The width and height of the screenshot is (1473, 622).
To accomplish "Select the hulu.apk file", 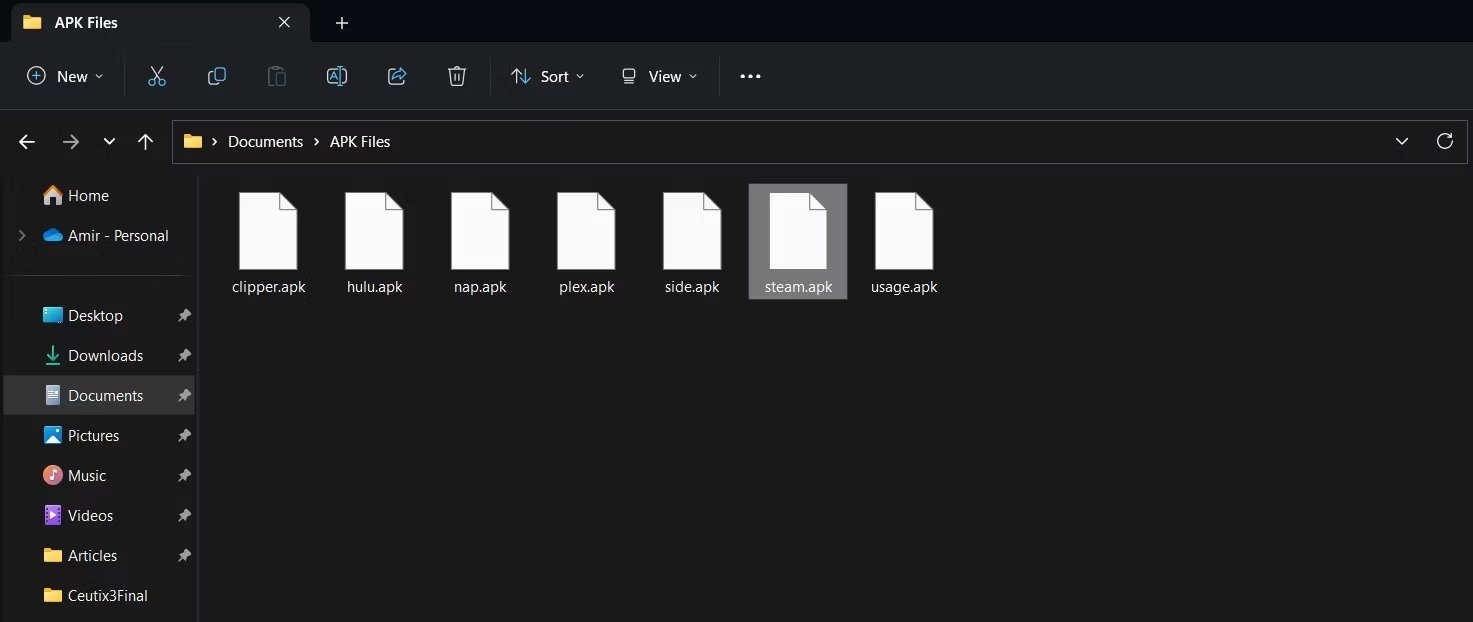I will pyautogui.click(x=374, y=240).
